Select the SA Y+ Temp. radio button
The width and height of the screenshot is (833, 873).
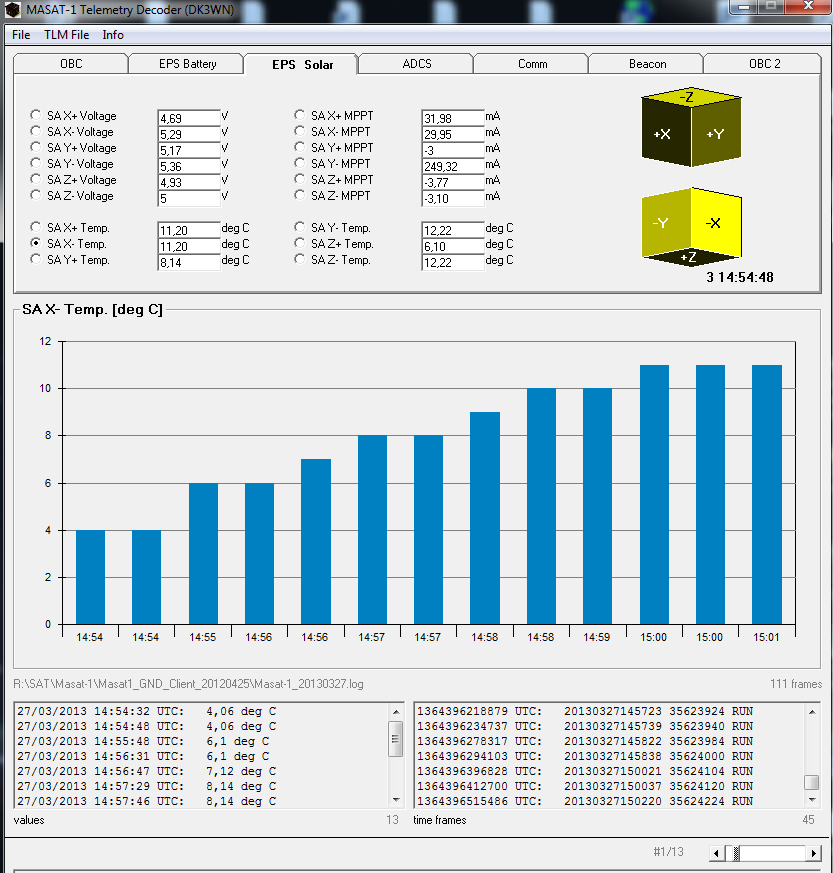click(36, 260)
